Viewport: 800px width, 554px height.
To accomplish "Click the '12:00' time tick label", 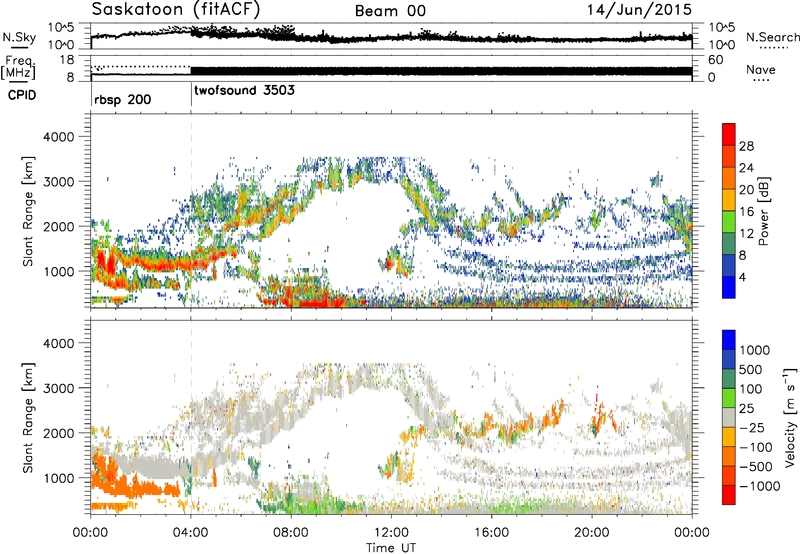I will (391, 533).
